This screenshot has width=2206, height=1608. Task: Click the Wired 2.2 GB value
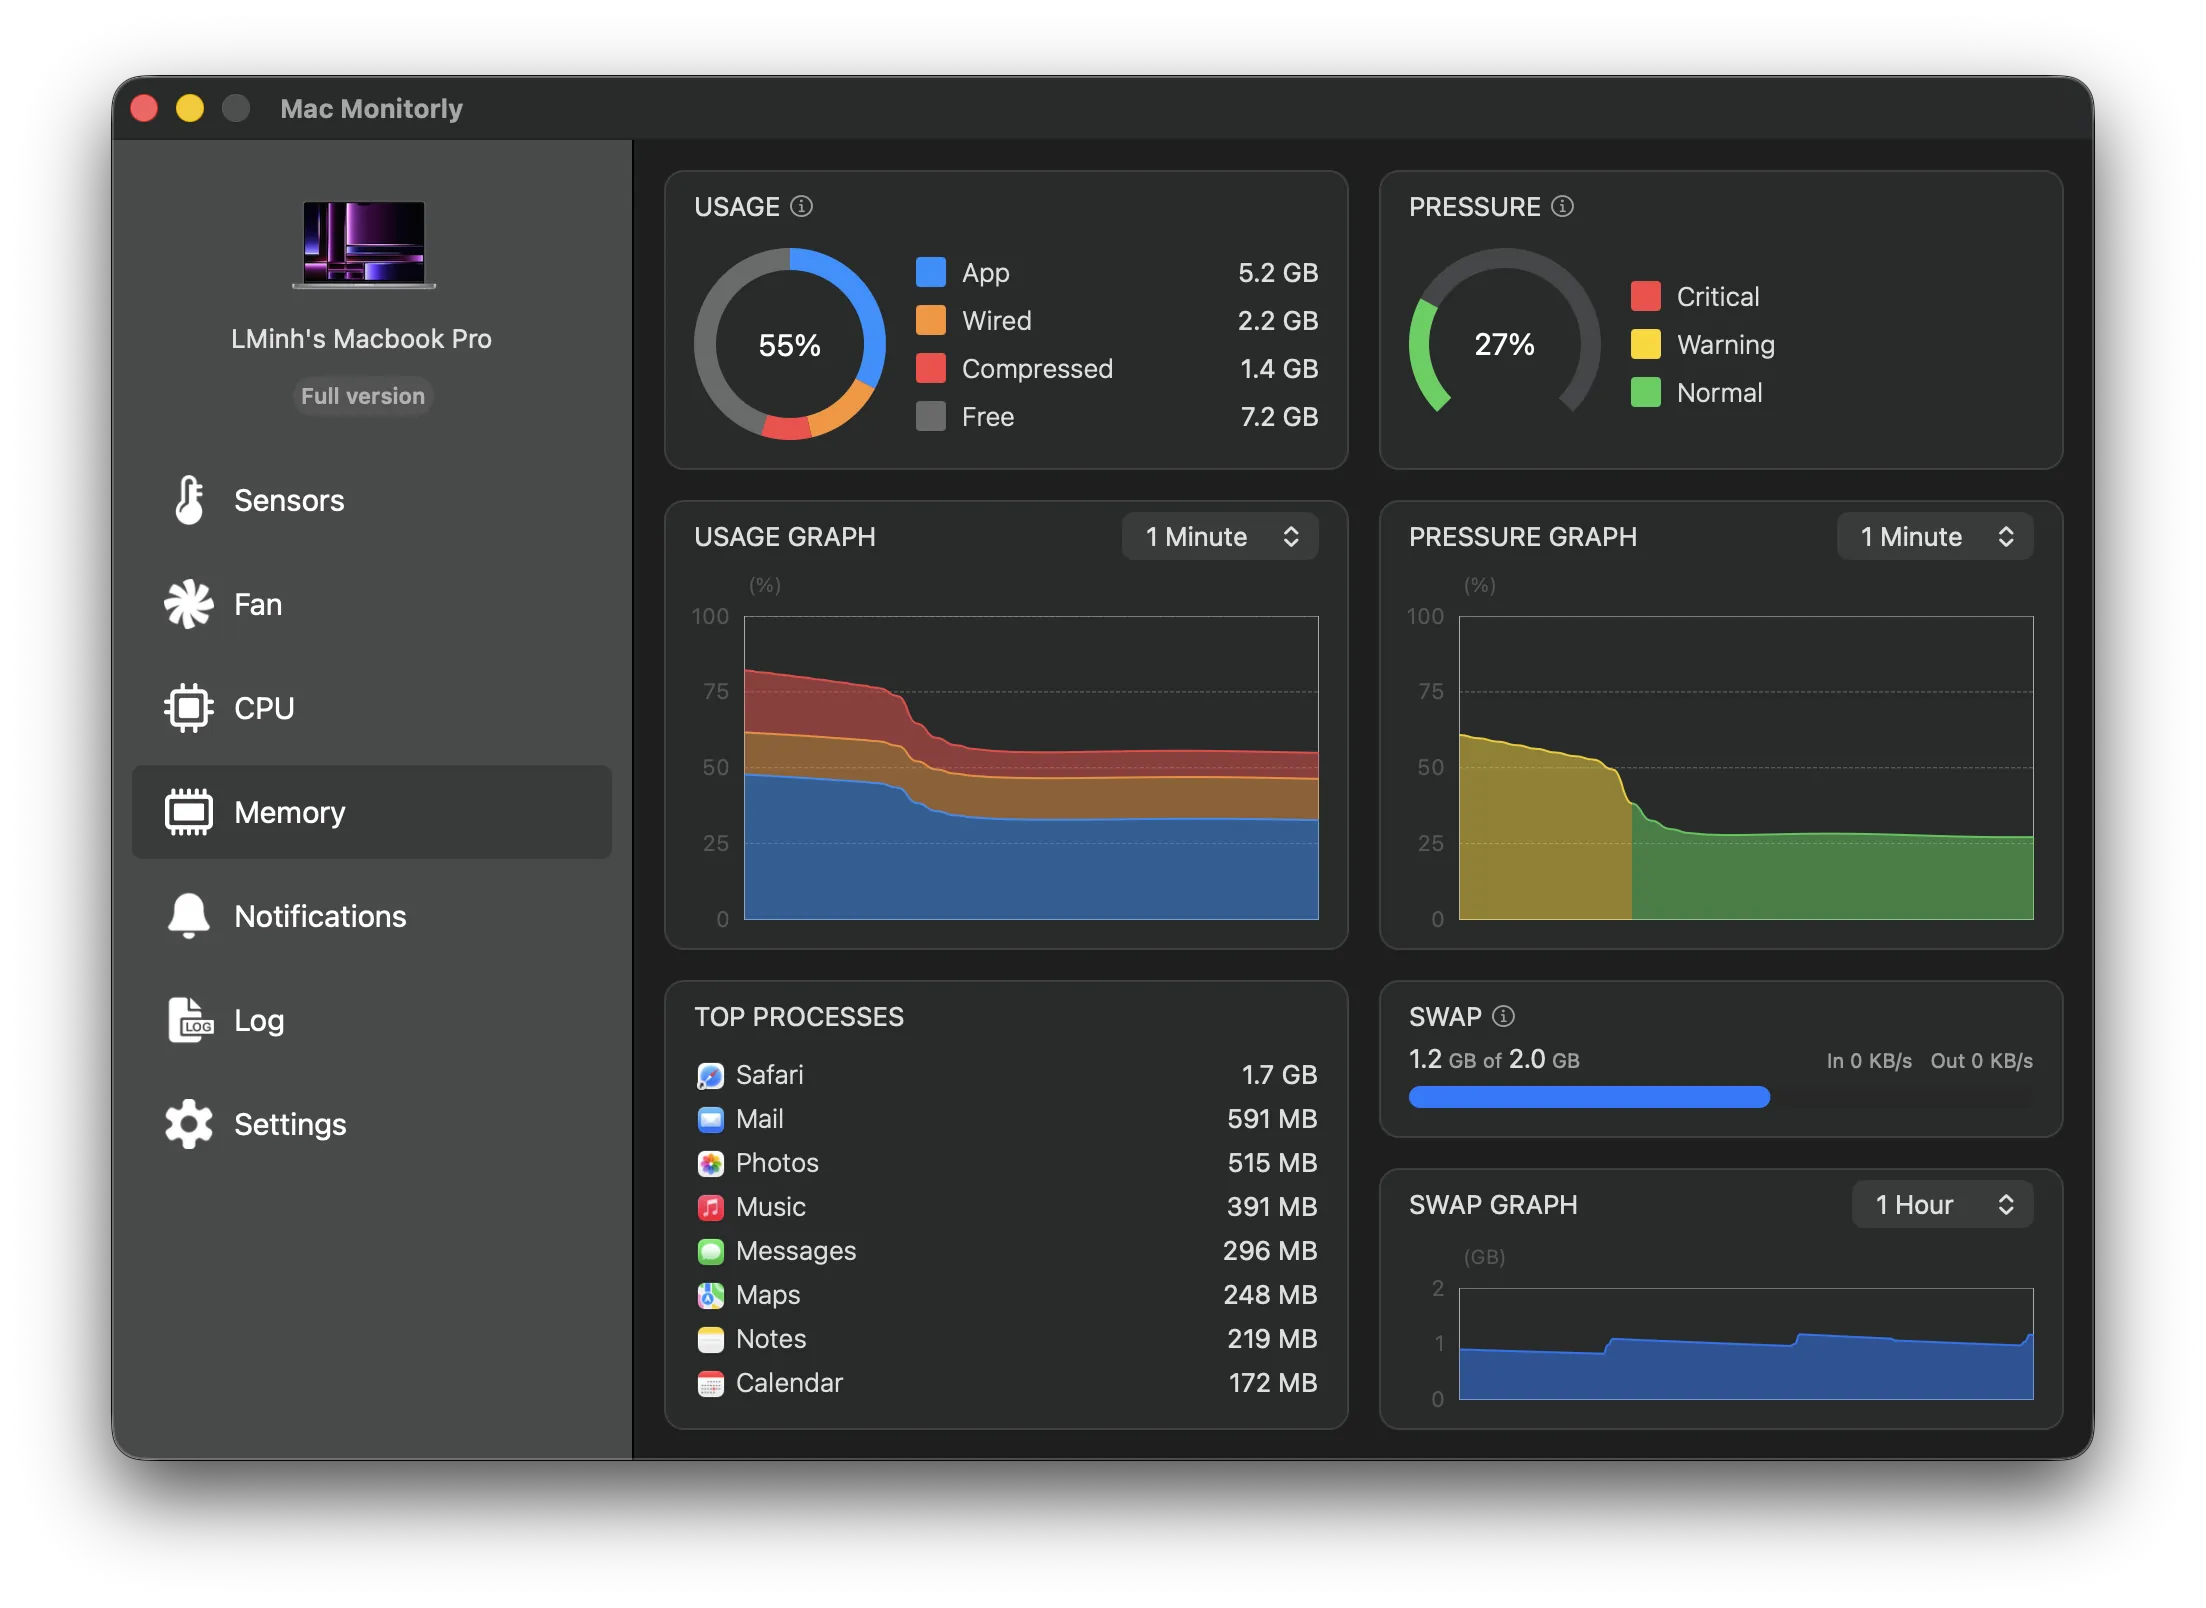(x=1278, y=320)
